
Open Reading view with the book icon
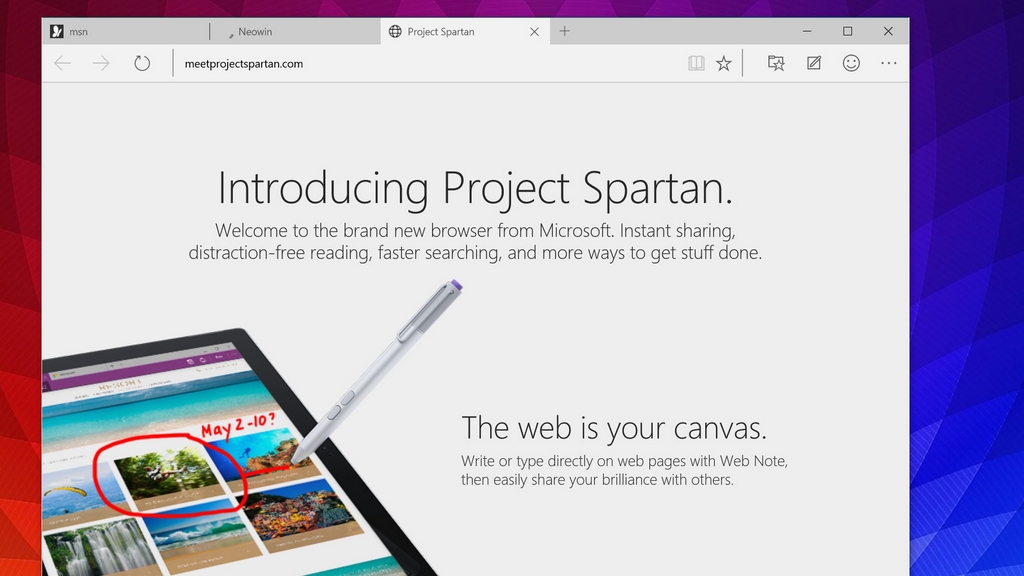[x=696, y=63]
